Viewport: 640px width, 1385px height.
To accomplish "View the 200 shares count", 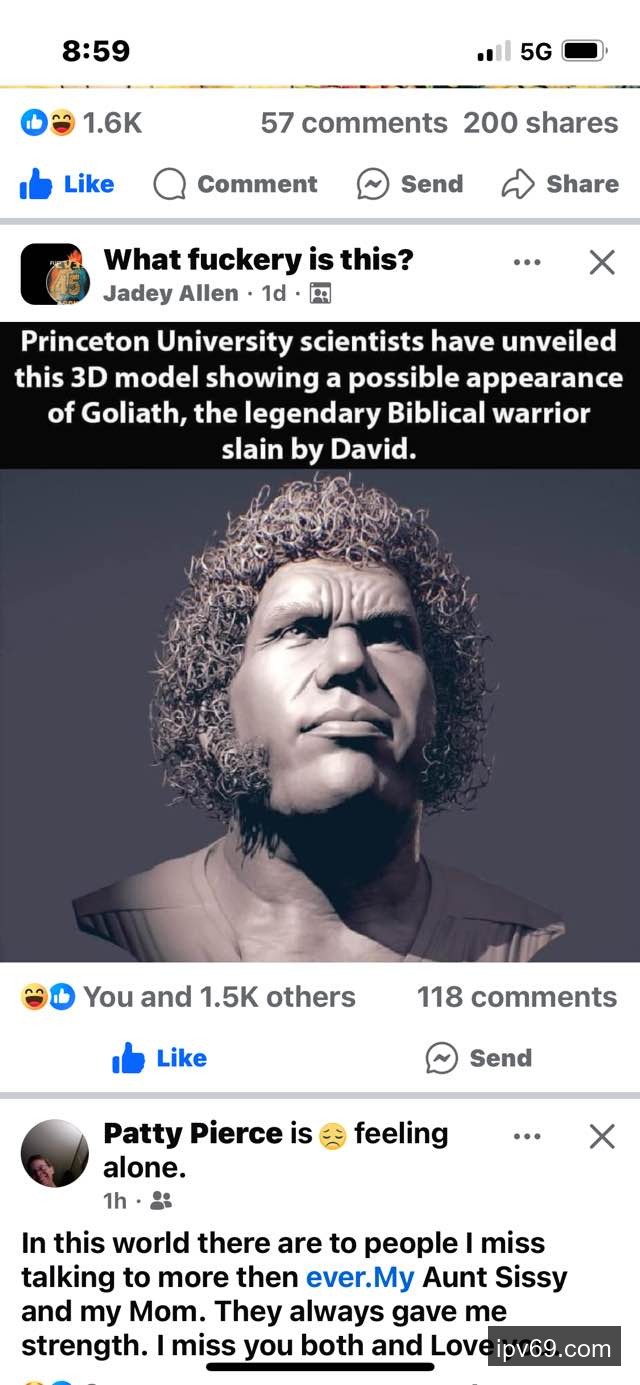I will pyautogui.click(x=541, y=123).
